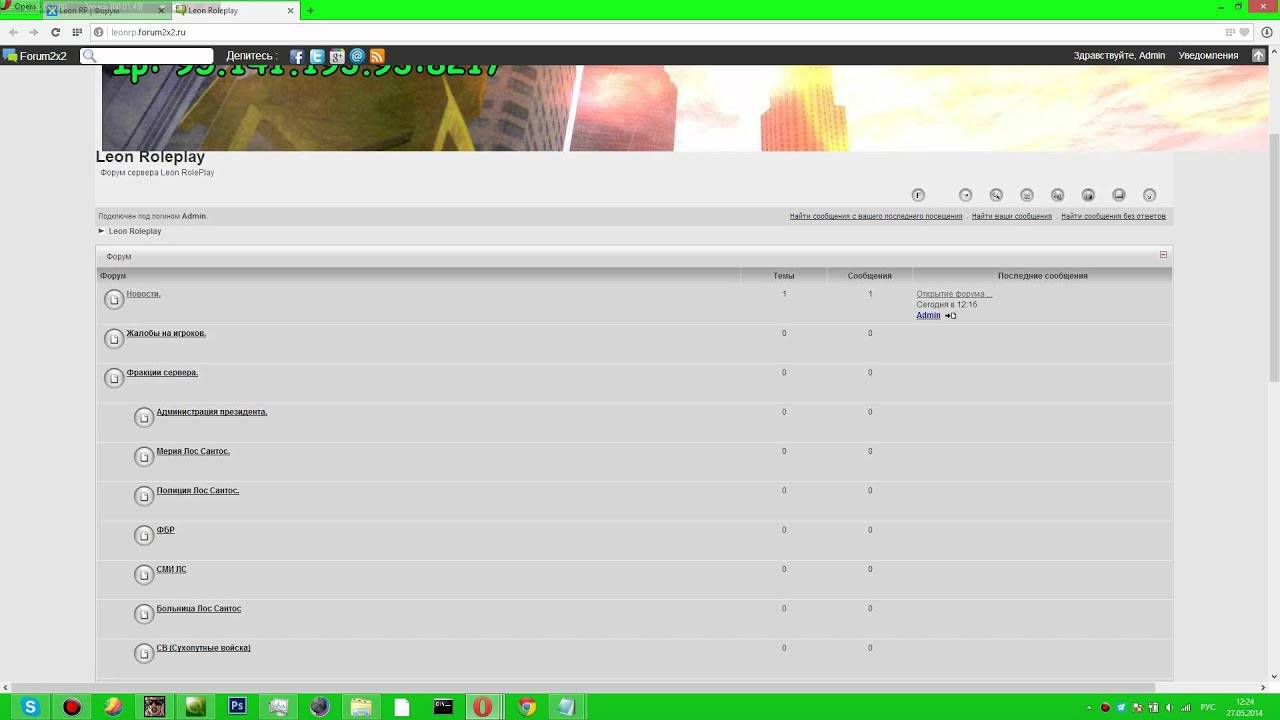Screen dimensions: 1280x720
Task: Open Skype from the taskbar
Action: pyautogui.click(x=30, y=707)
